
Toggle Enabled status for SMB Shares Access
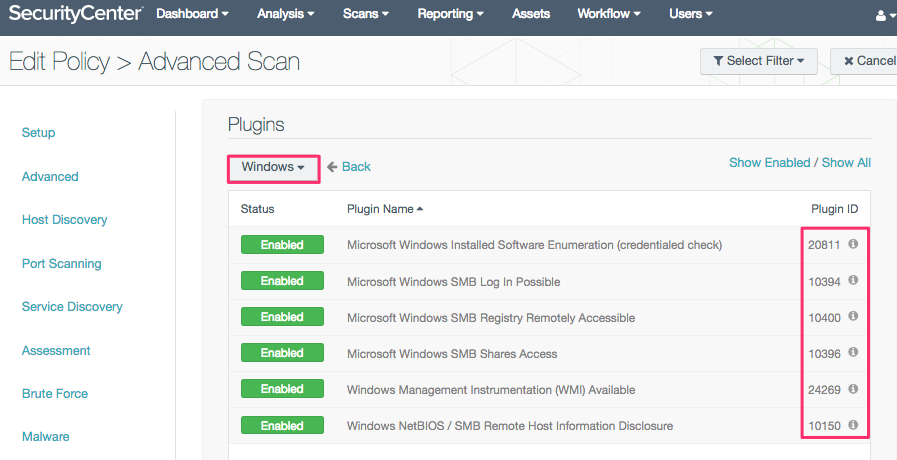(x=282, y=353)
